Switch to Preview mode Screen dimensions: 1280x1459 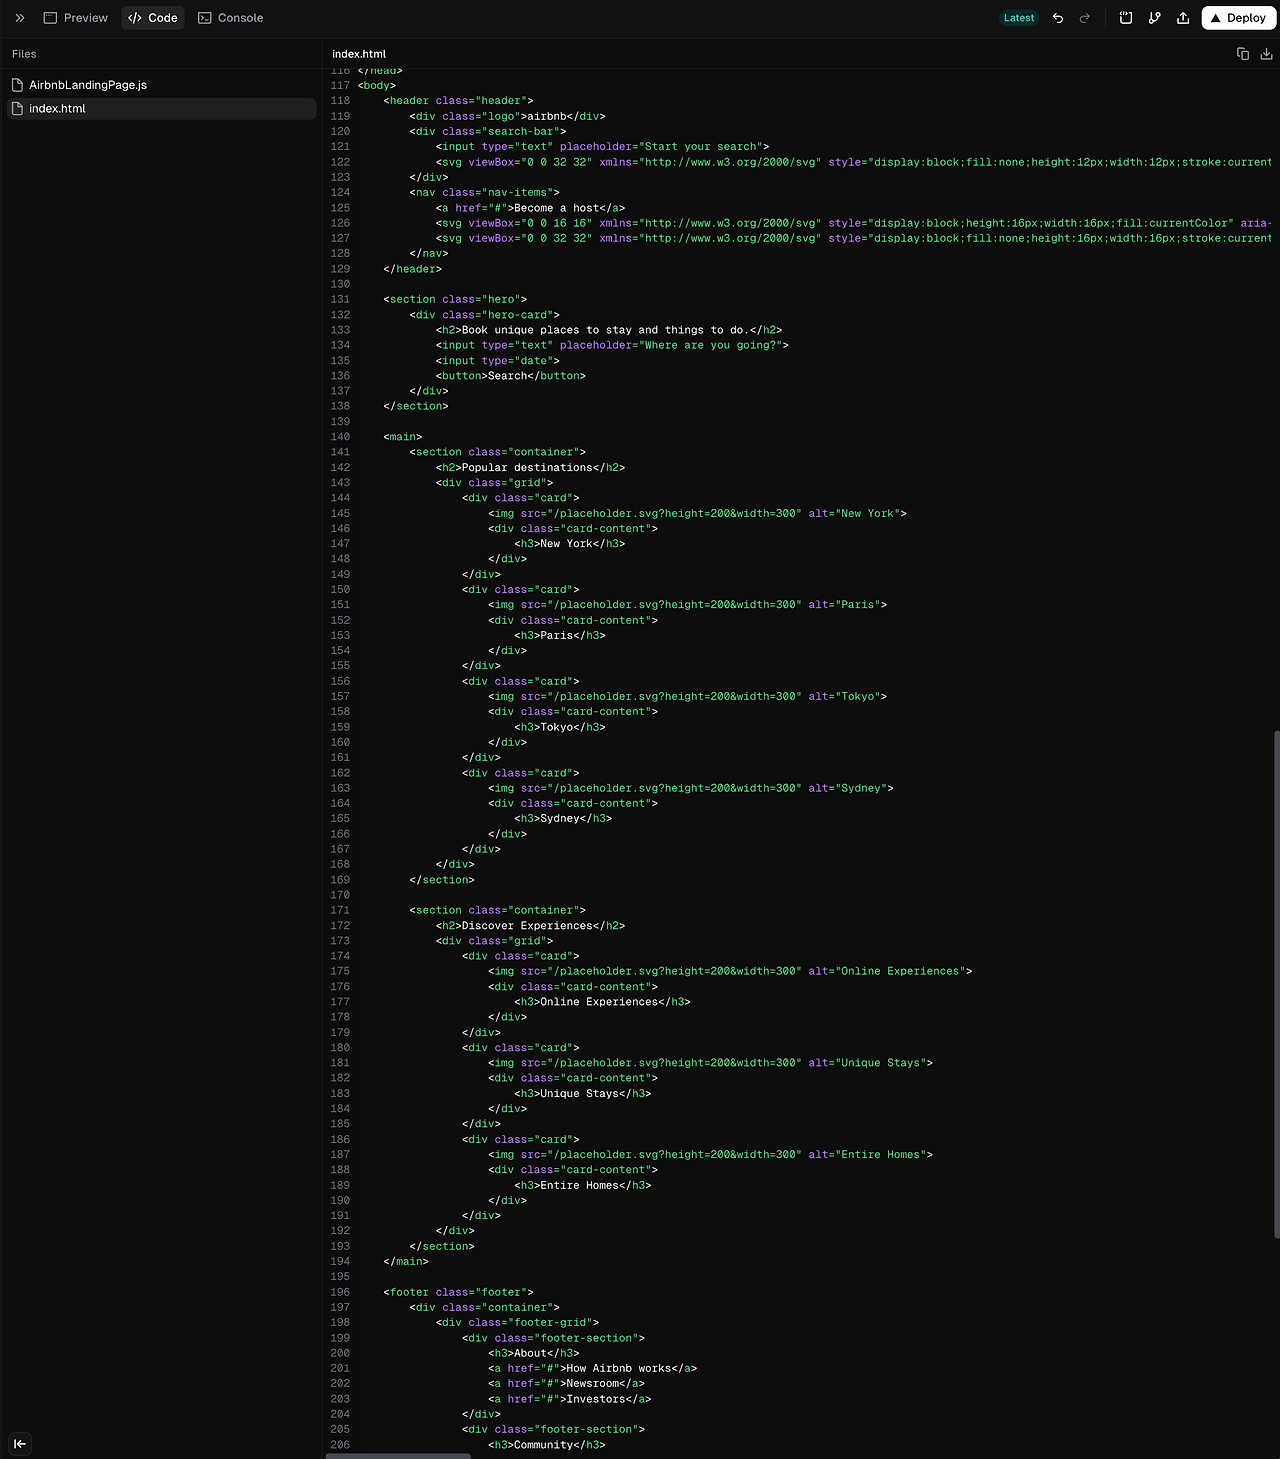[75, 17]
